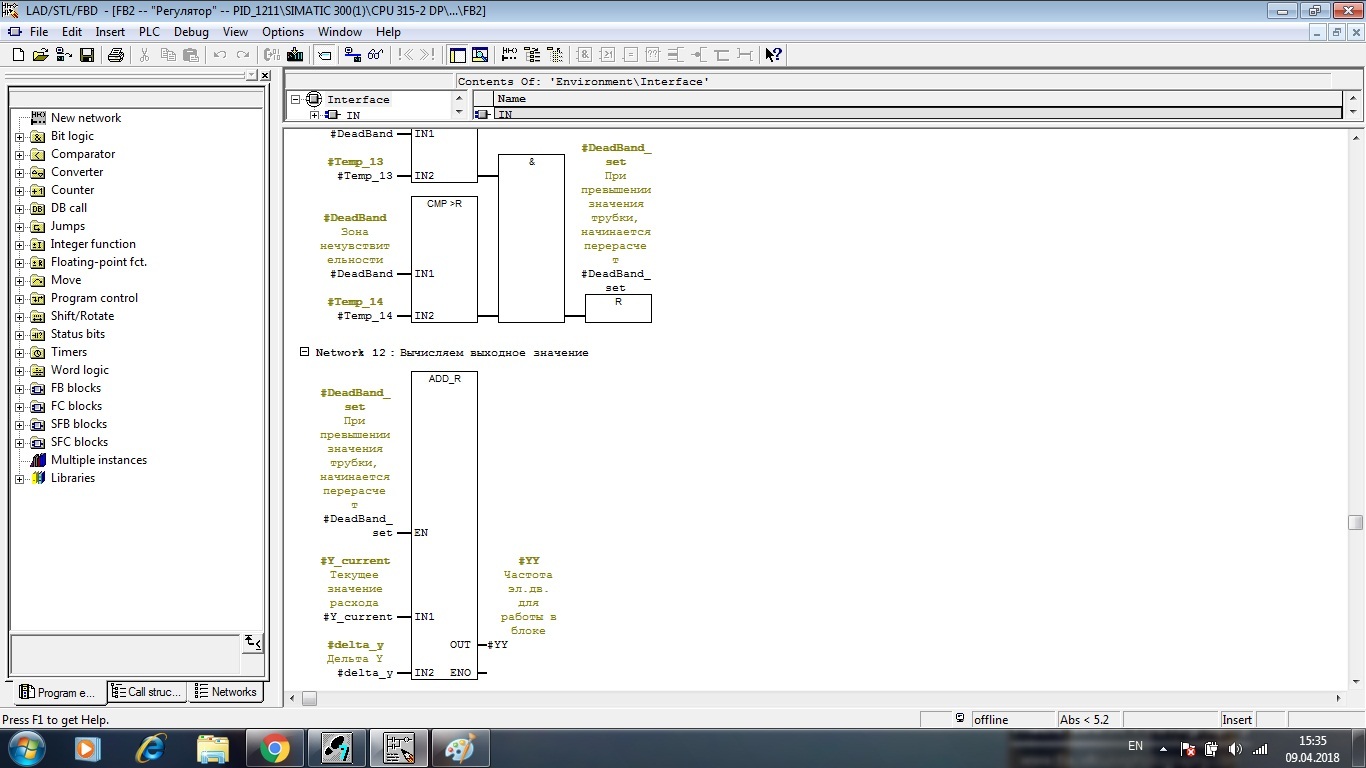Click the Binary Input toolbar icon
1366x768 pixels.
click(675, 55)
